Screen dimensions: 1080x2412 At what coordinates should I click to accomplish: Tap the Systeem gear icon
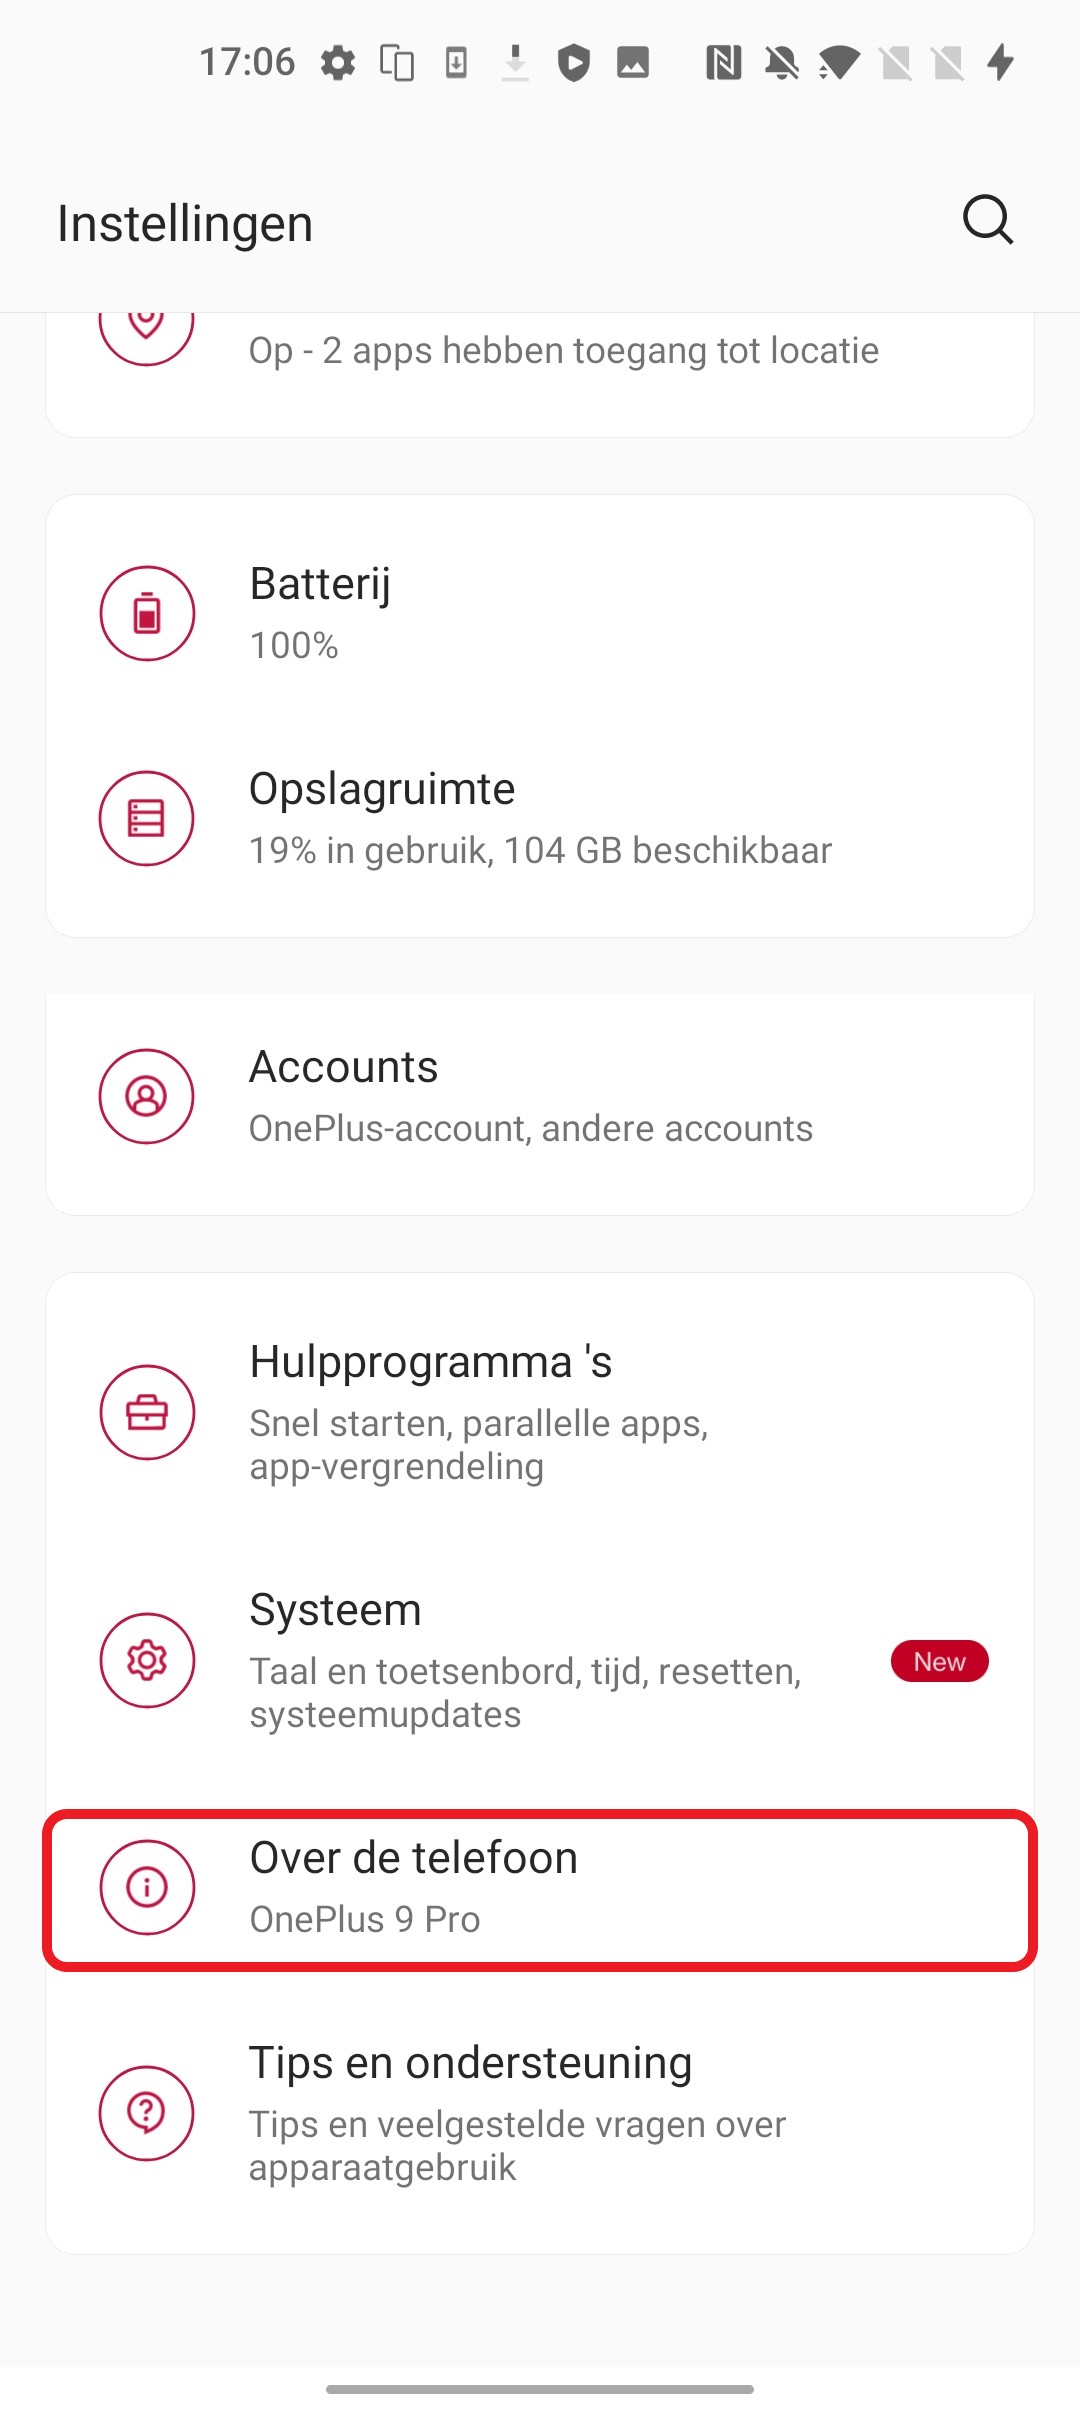(147, 1660)
